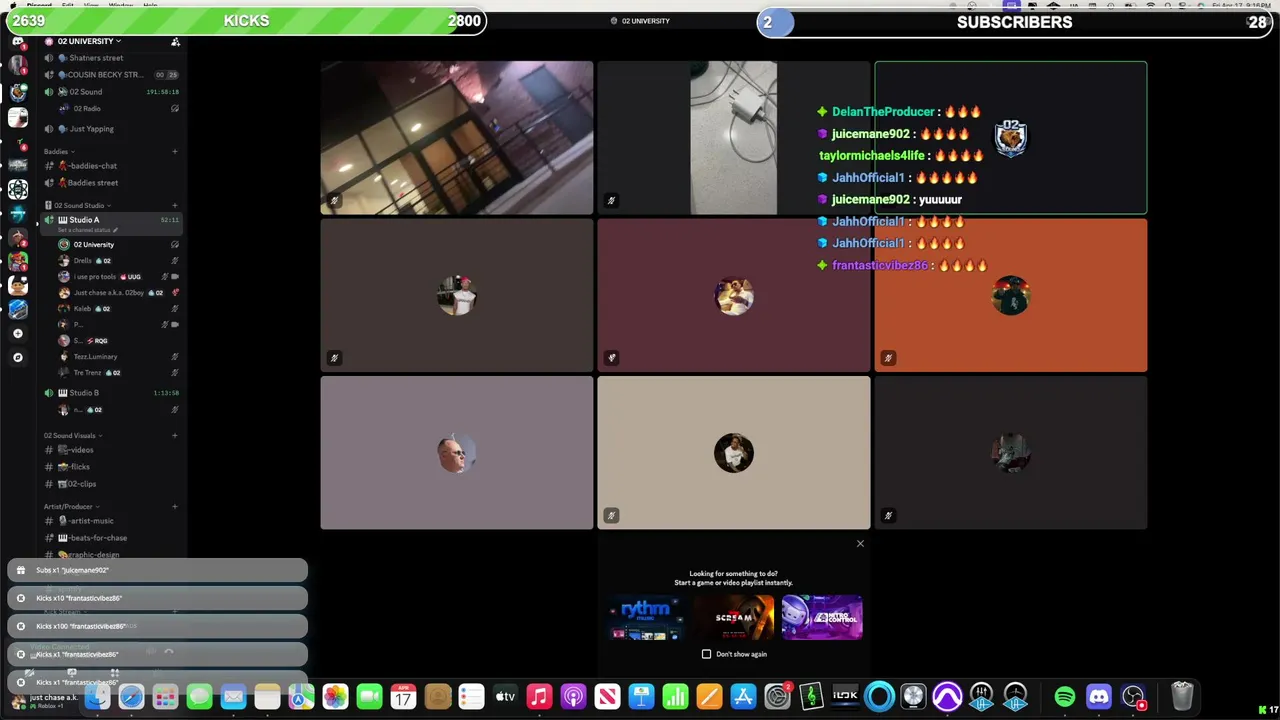Open FaceTime in the Dock
Screen dimensions: 1280x720
(369, 696)
